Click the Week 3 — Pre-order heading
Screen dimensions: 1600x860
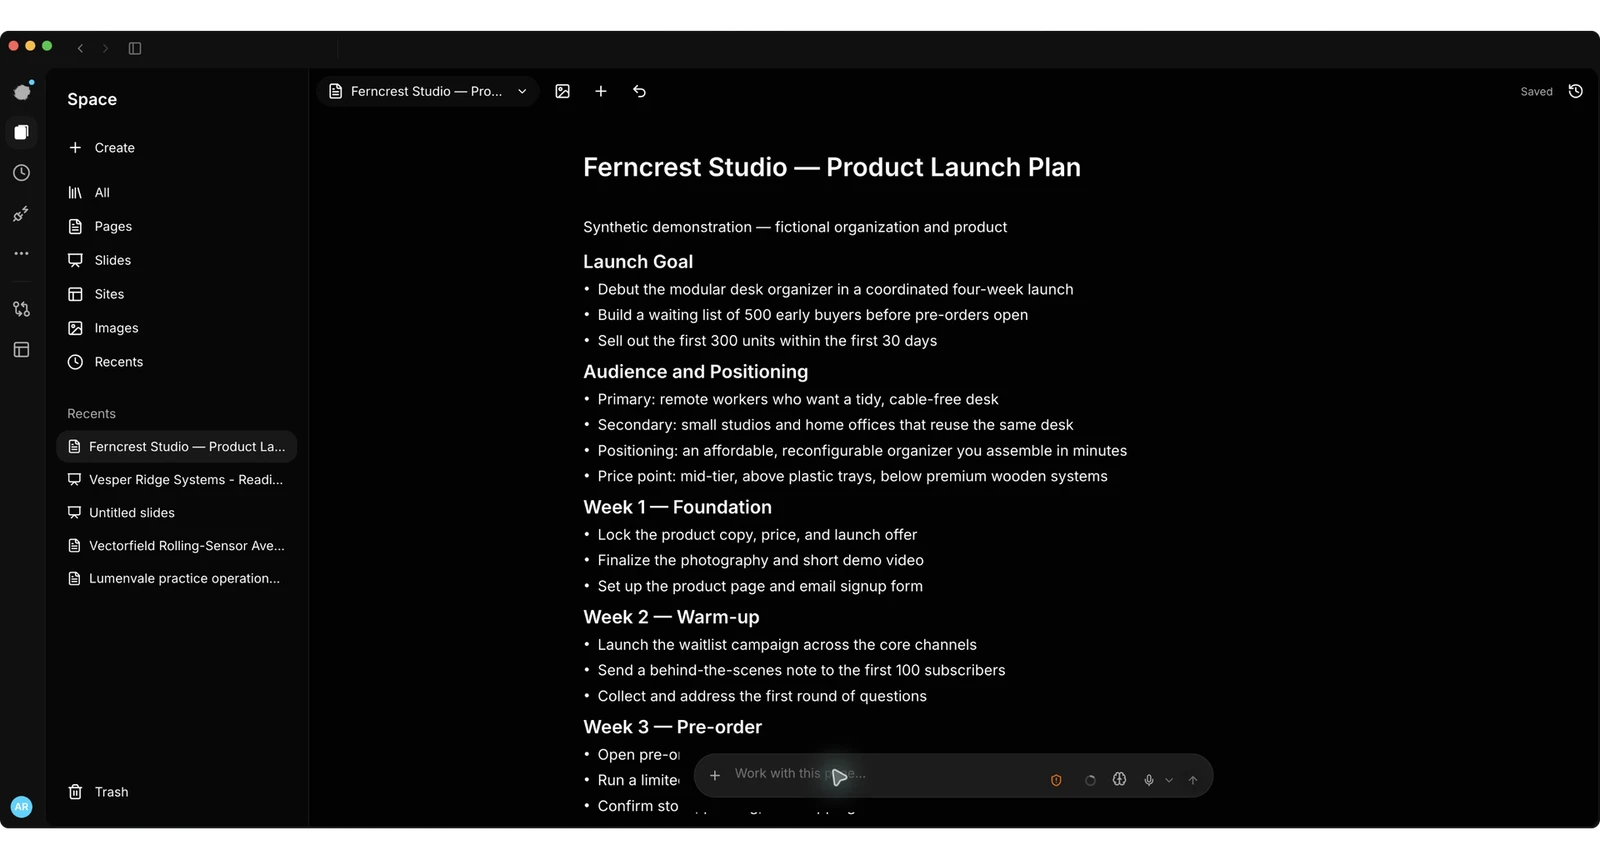click(673, 728)
